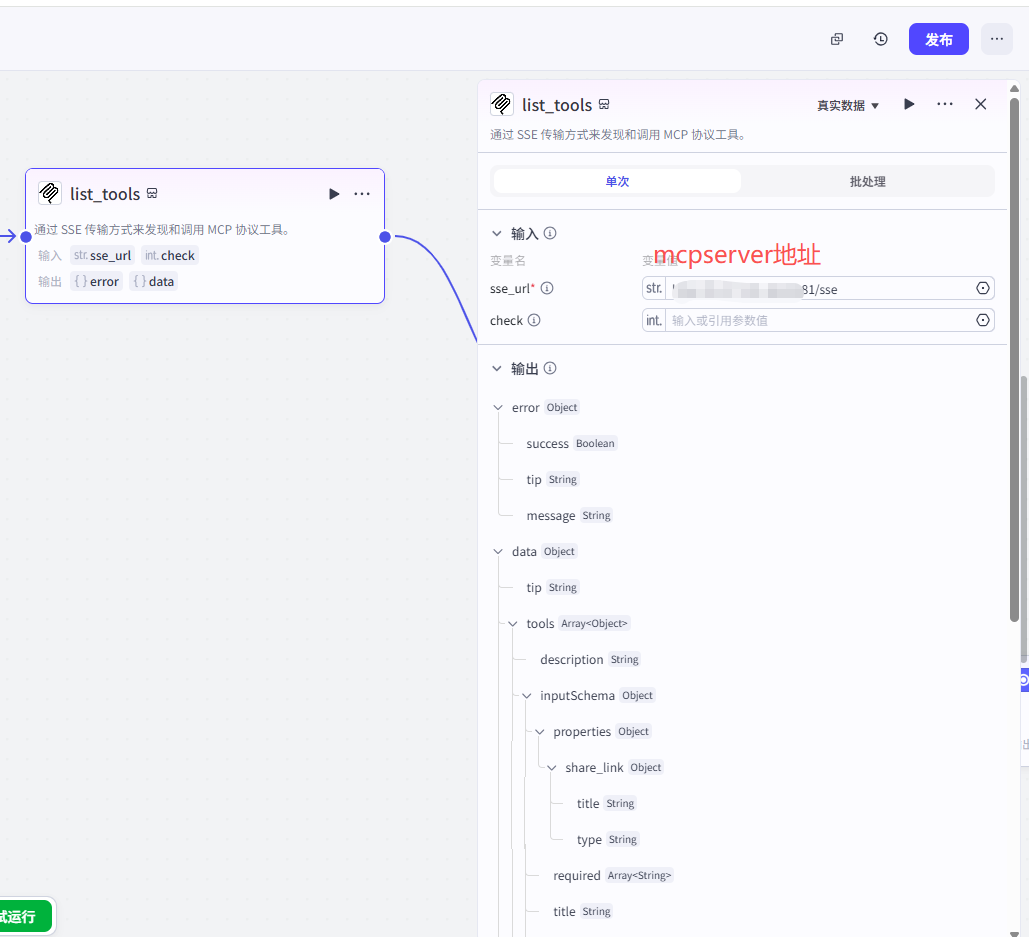
Task: Select the 单次 tab
Action: pos(617,181)
